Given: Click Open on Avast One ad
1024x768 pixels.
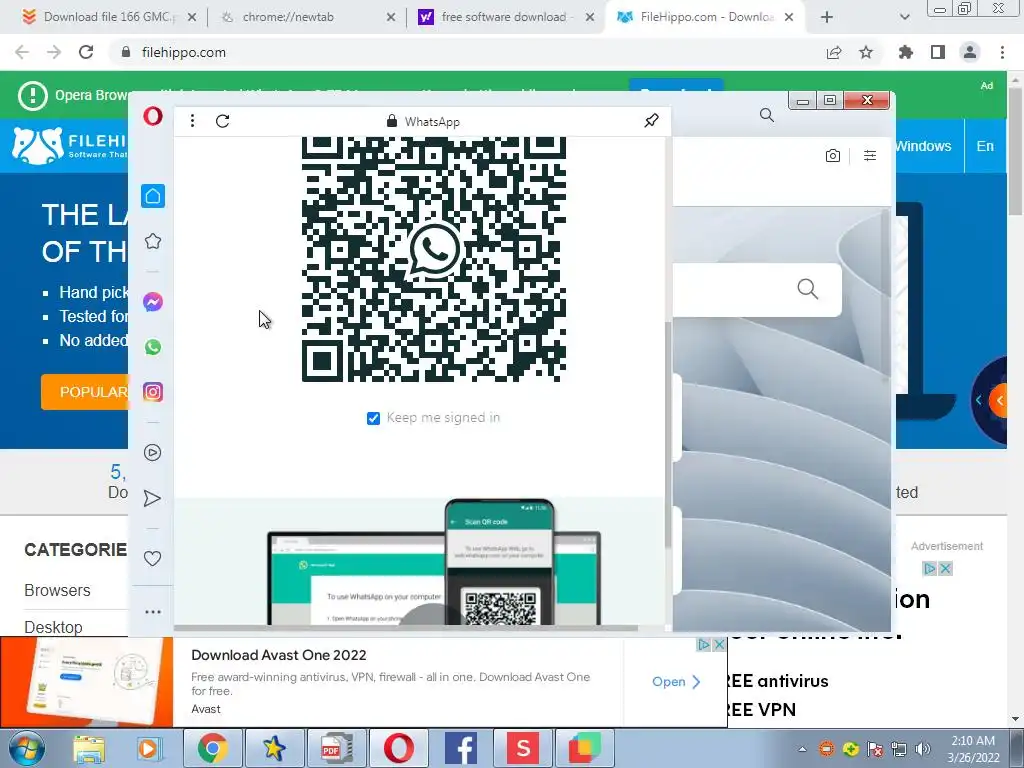Looking at the screenshot, I should pos(676,682).
